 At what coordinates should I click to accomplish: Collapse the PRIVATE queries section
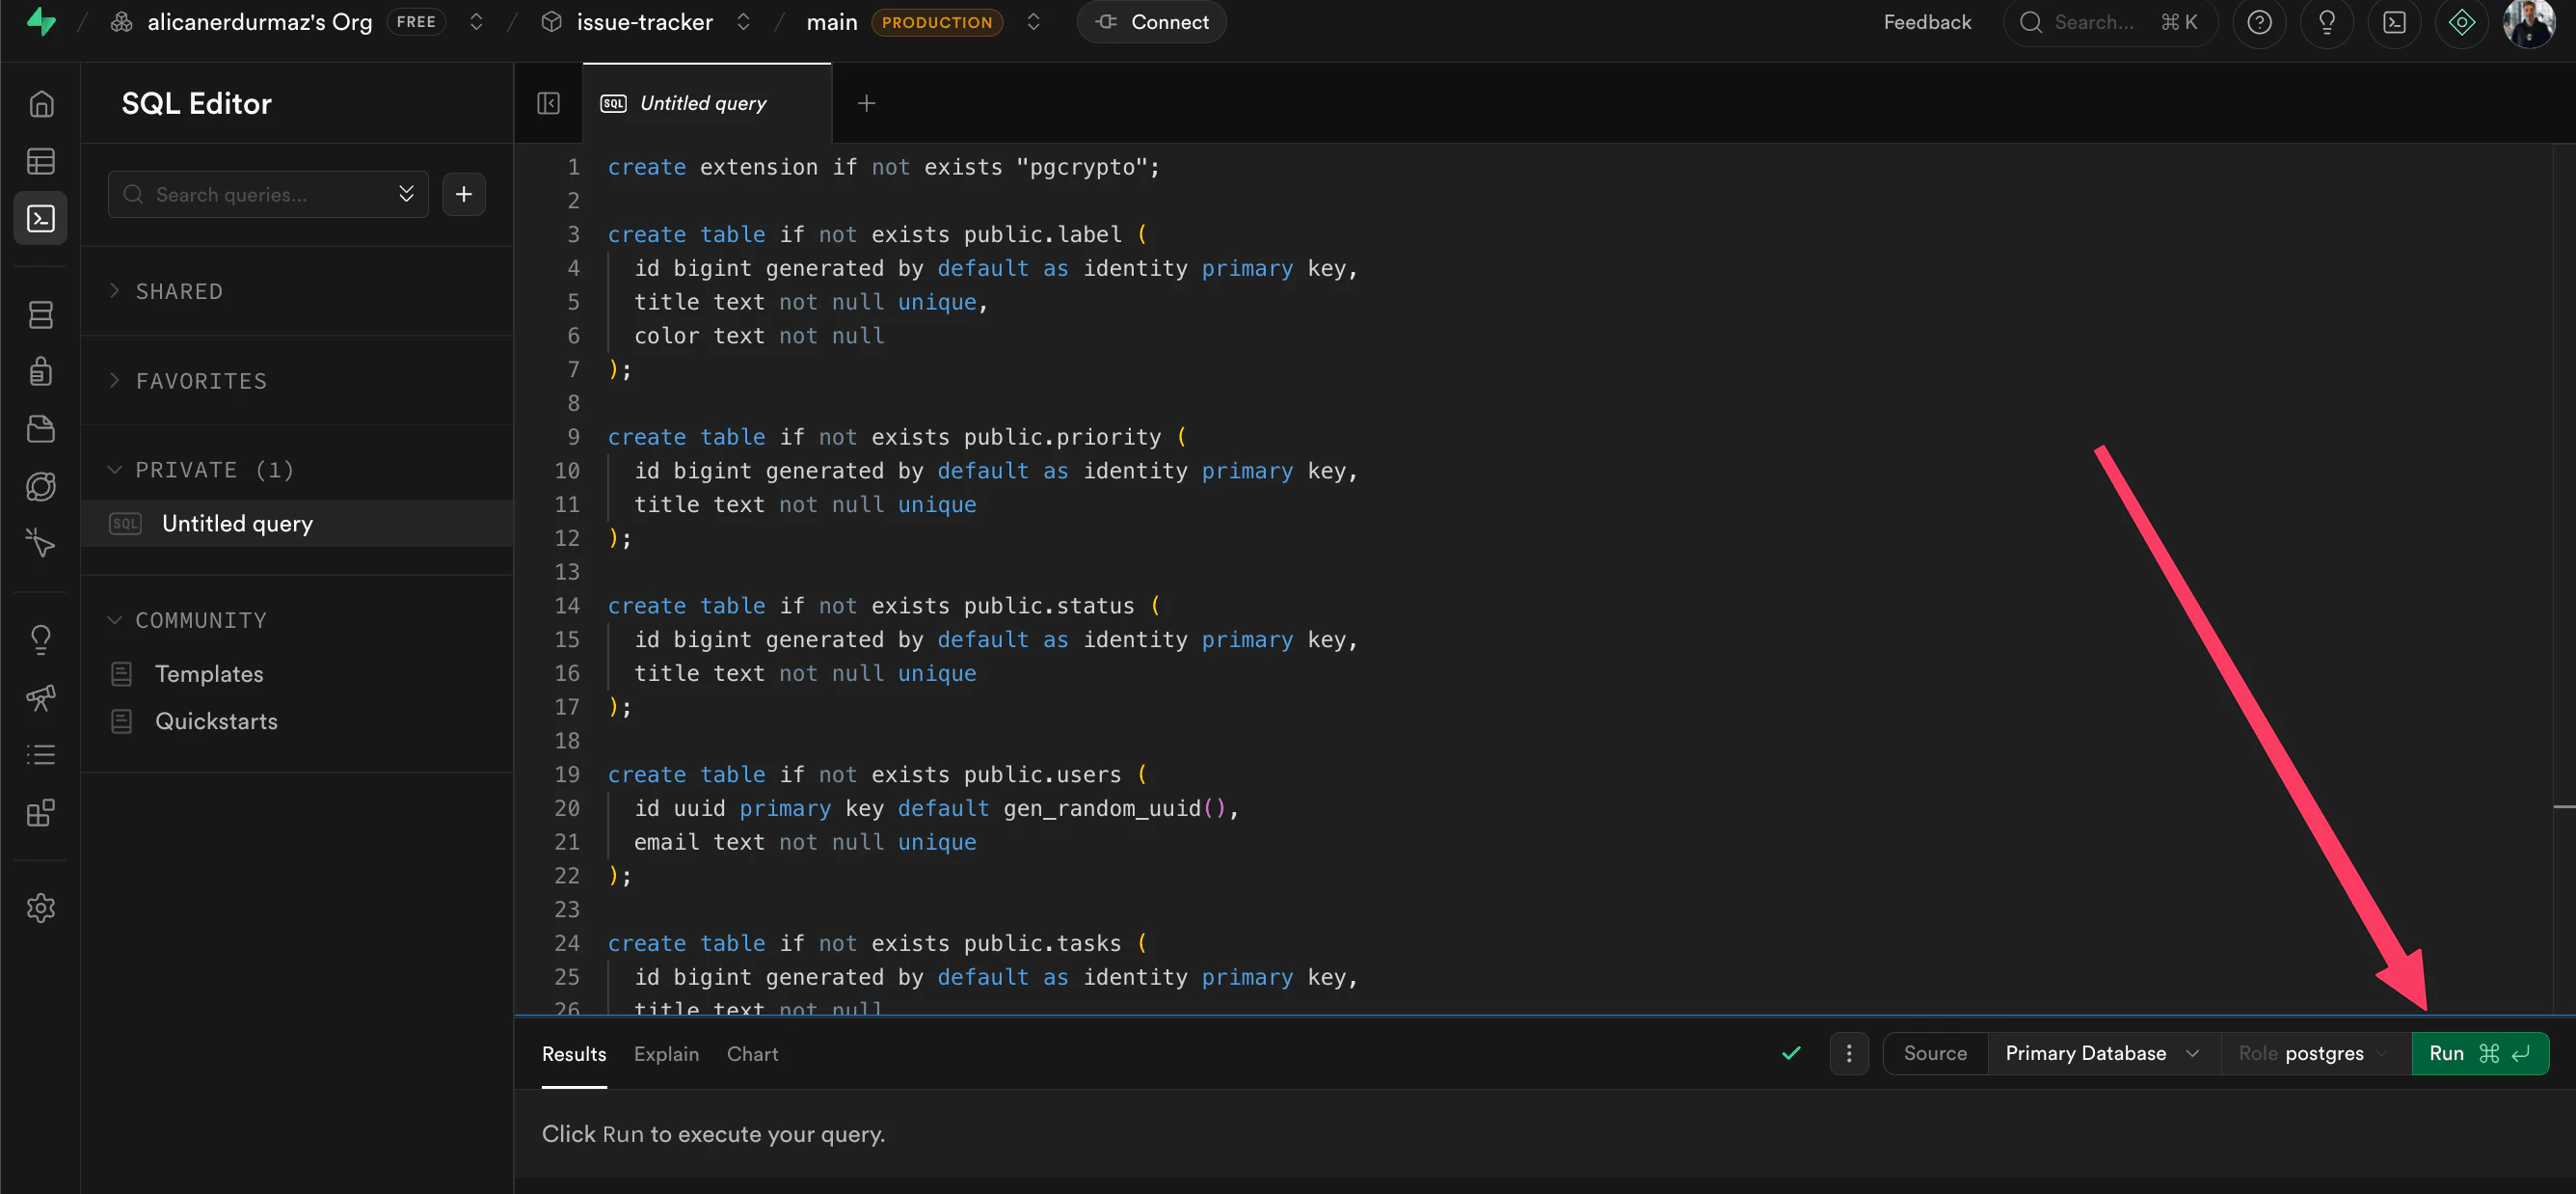coord(199,469)
